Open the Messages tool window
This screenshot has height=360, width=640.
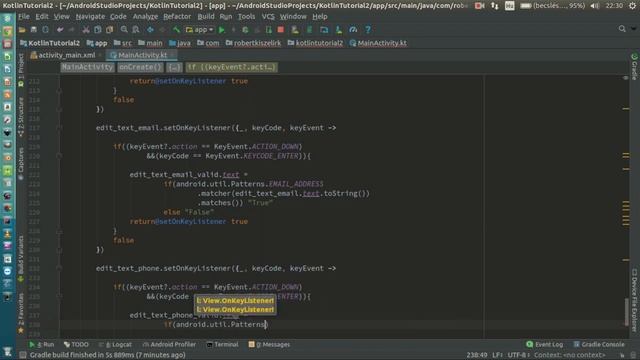point(269,344)
